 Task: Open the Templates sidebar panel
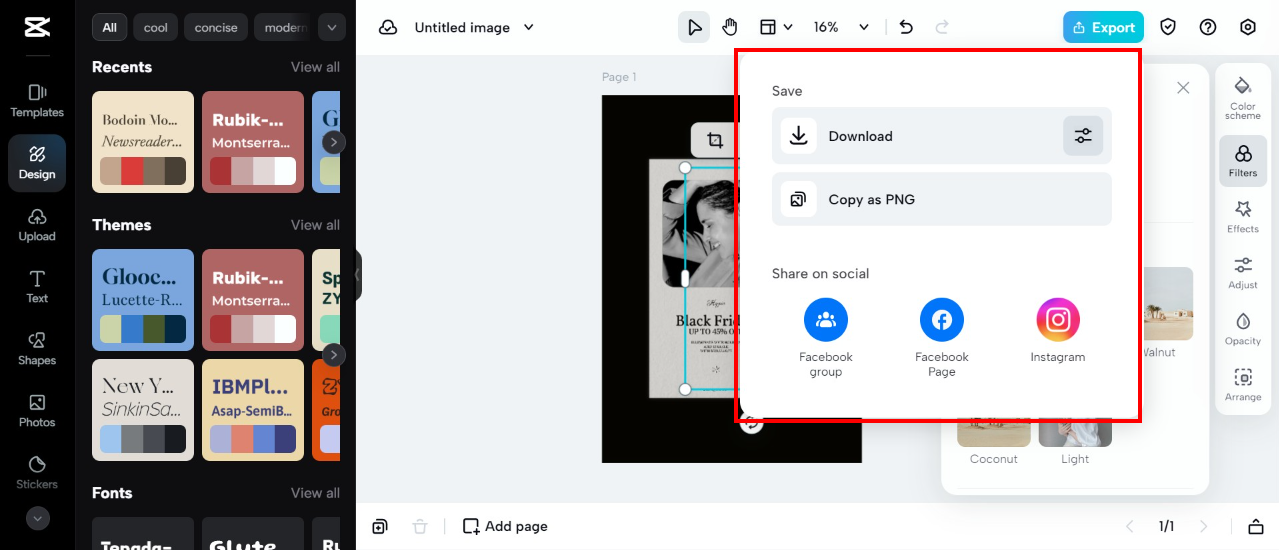(37, 101)
